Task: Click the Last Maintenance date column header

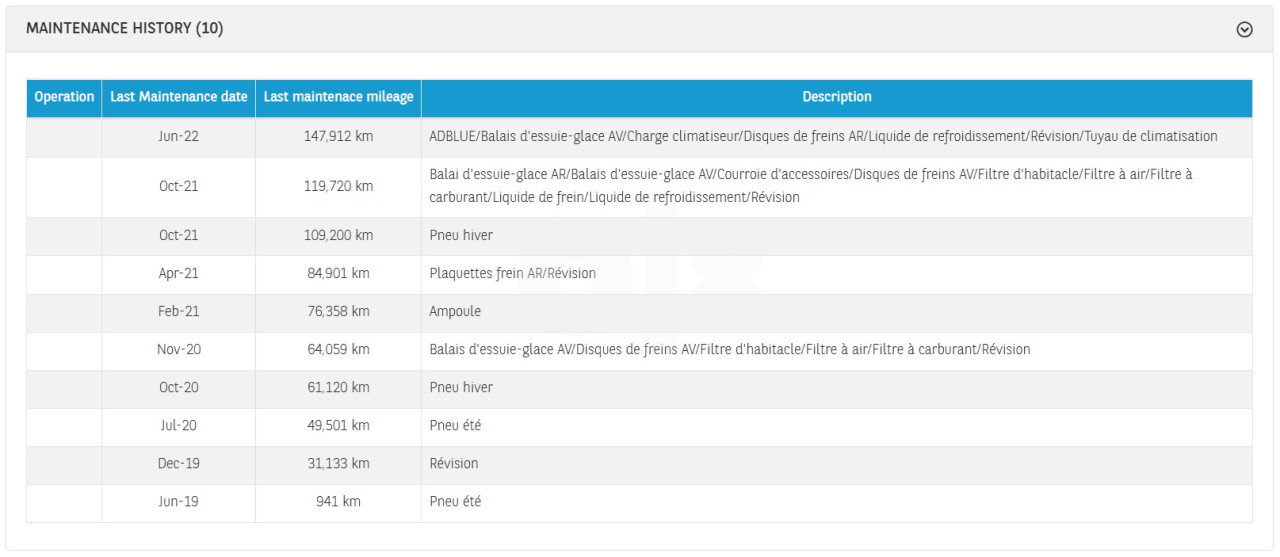Action: tap(178, 97)
